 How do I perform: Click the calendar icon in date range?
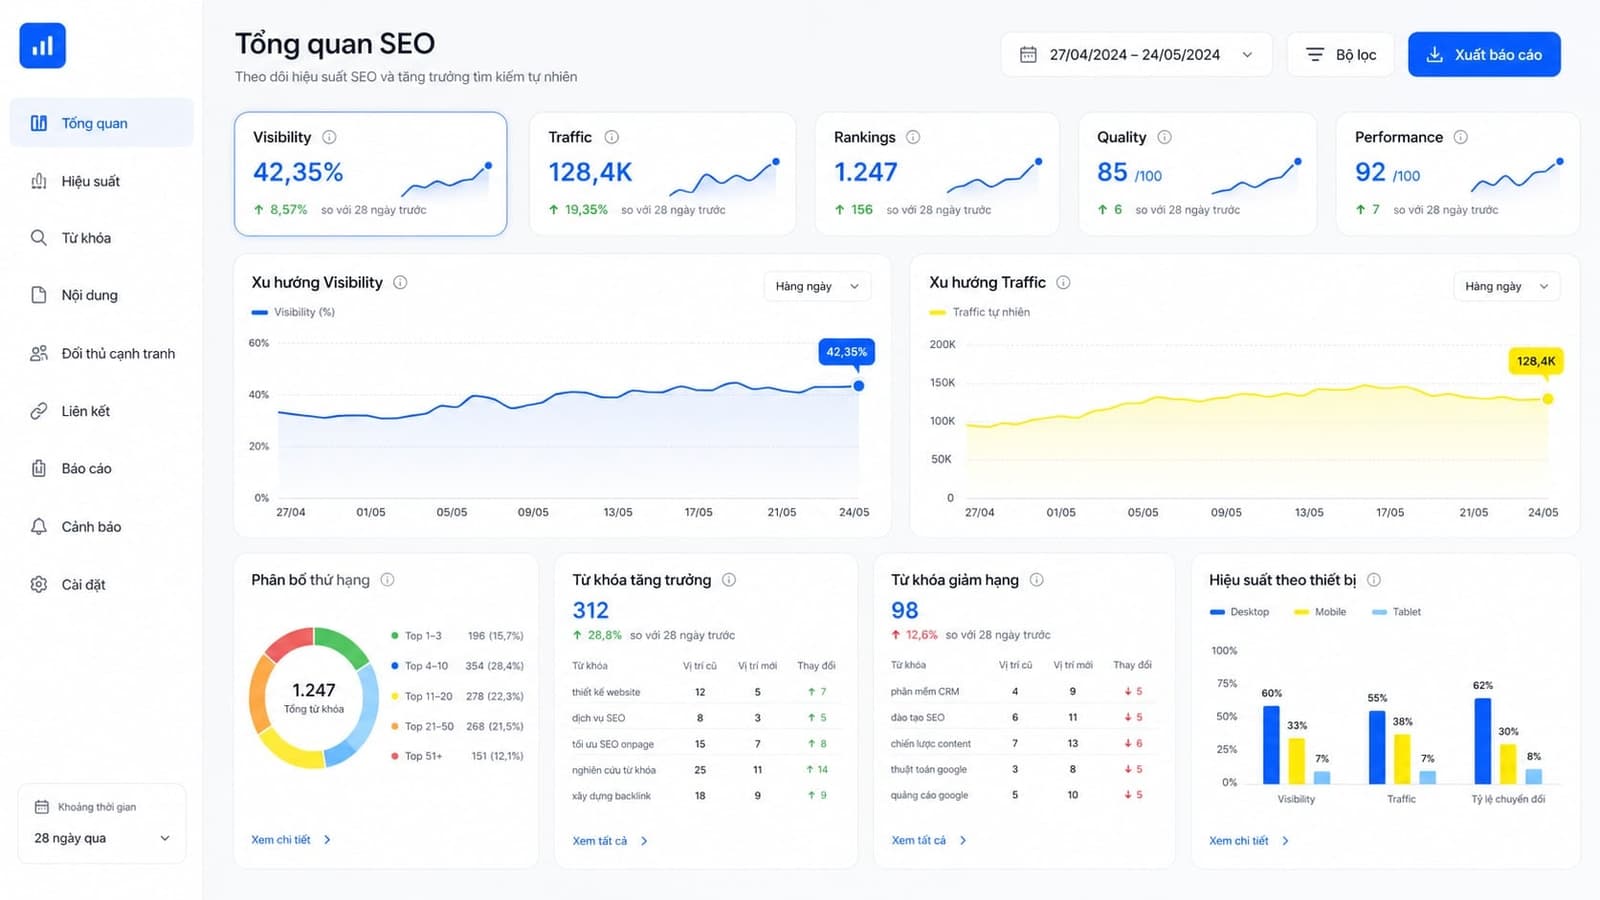[x=1028, y=55]
